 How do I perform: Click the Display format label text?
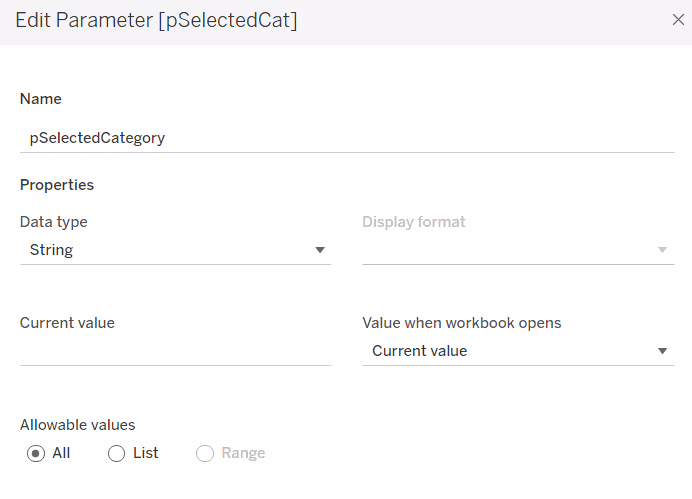tap(414, 222)
